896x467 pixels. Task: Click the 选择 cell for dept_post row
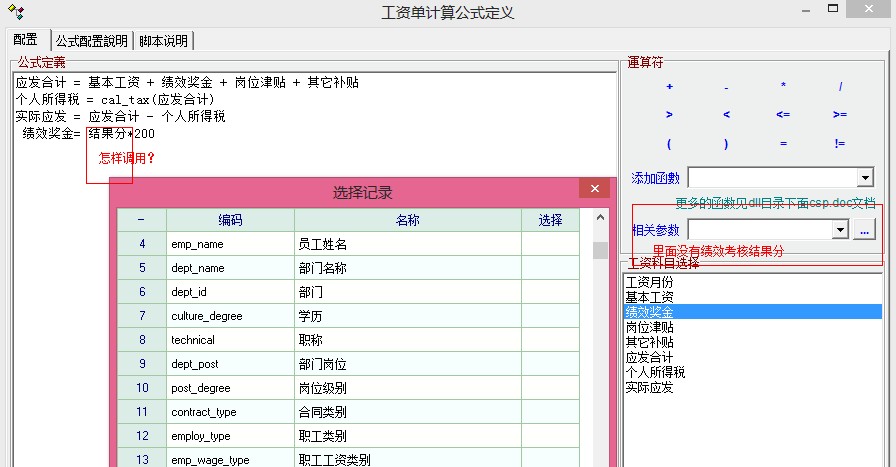tap(550, 364)
